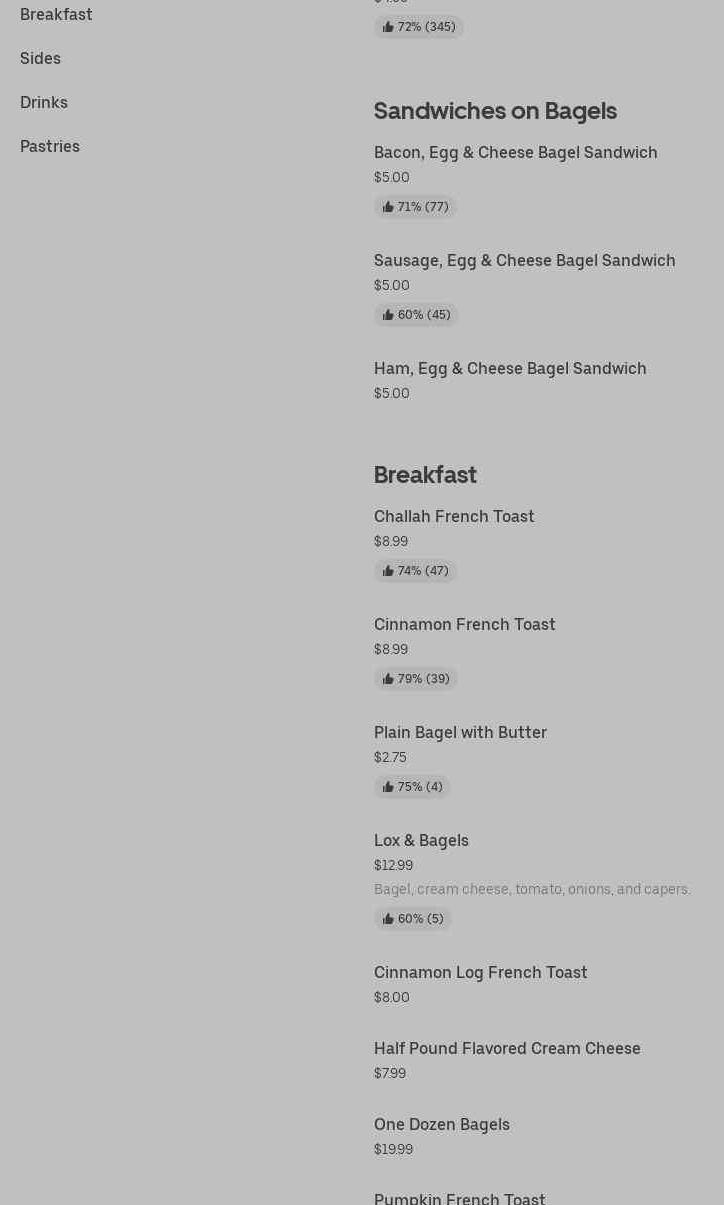Choose Cinnamon Log French Toast
The height and width of the screenshot is (1205, 724).
pyautogui.click(x=480, y=972)
